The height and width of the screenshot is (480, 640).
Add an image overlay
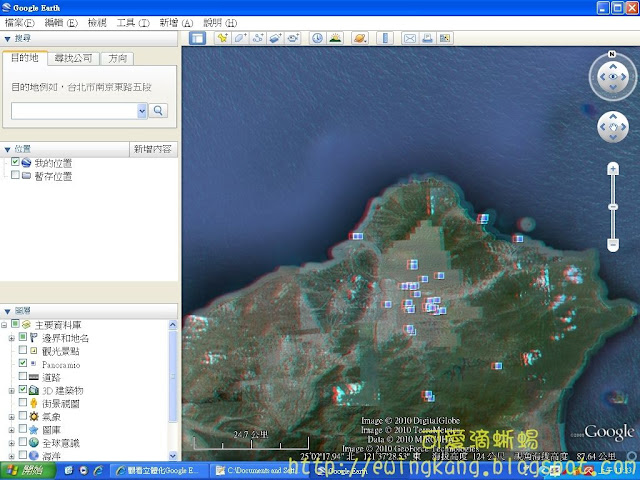pyautogui.click(x=275, y=38)
